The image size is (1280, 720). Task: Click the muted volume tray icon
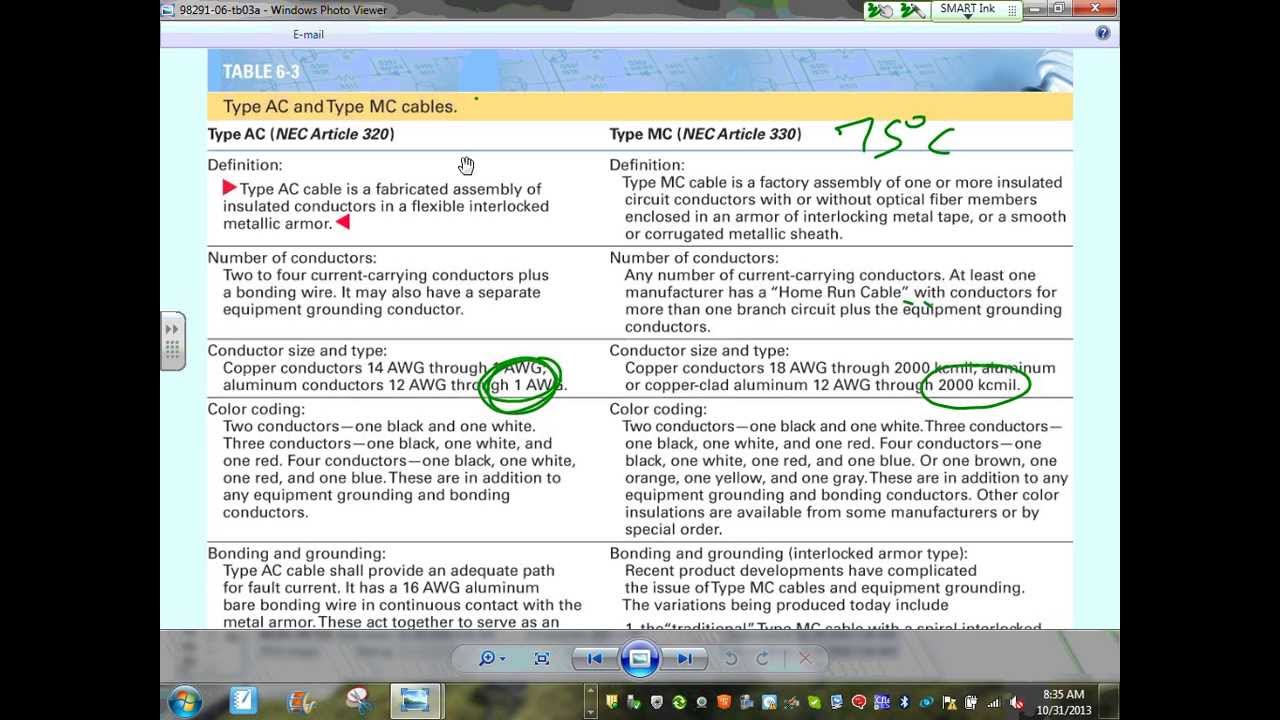[x=1016, y=702]
